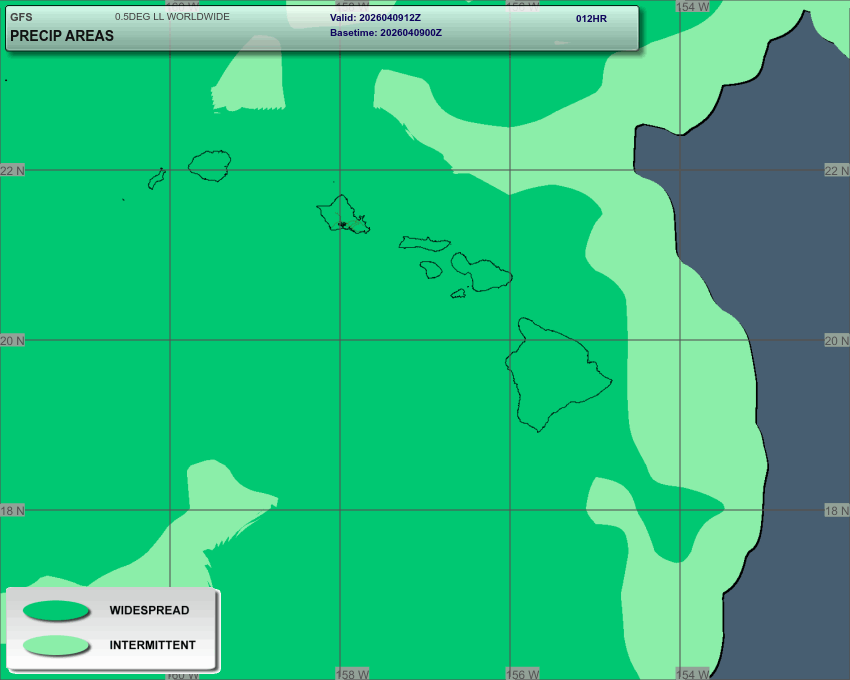Click Molokai island outline
850x680 pixels.
(x=424, y=243)
